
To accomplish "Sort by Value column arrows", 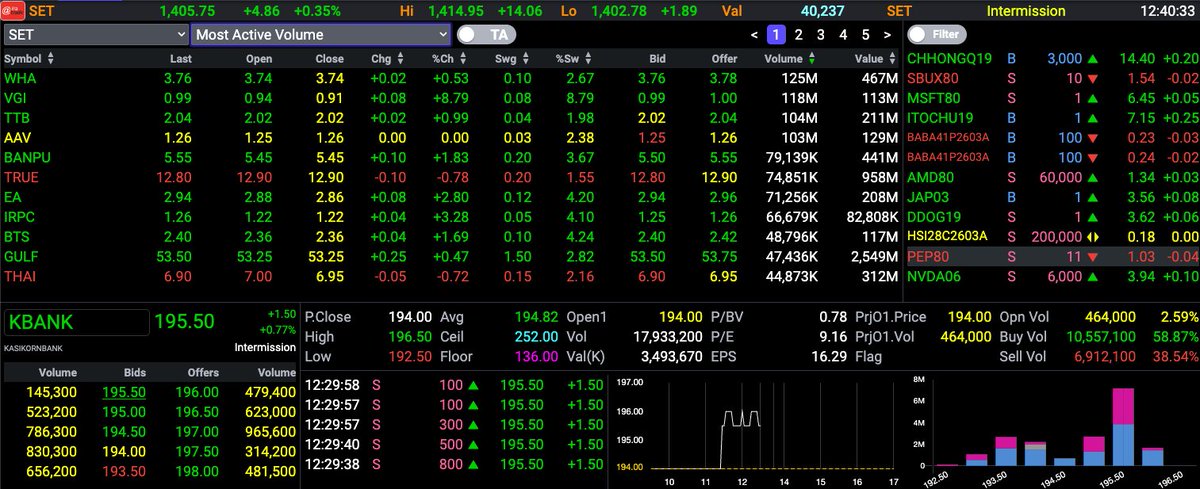I will point(893,59).
